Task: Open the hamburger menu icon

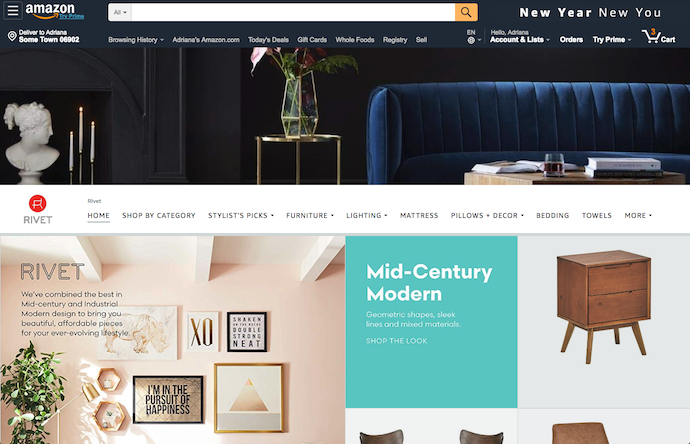Action: [13, 11]
